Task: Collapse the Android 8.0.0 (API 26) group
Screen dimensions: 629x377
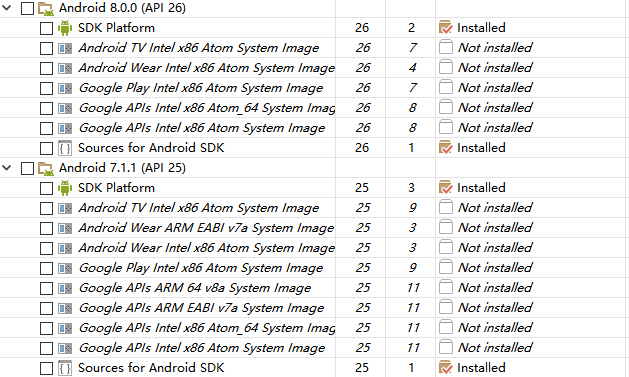Action: click(x=7, y=8)
